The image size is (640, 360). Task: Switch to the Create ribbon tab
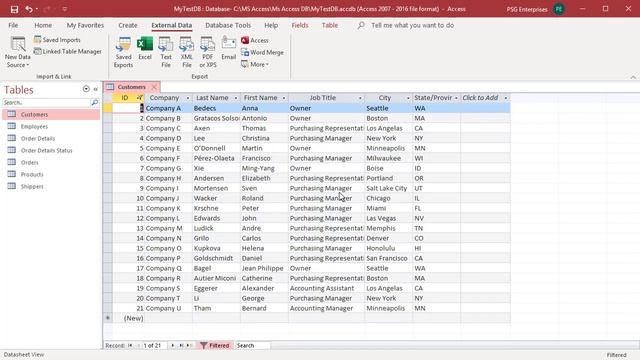[128, 25]
